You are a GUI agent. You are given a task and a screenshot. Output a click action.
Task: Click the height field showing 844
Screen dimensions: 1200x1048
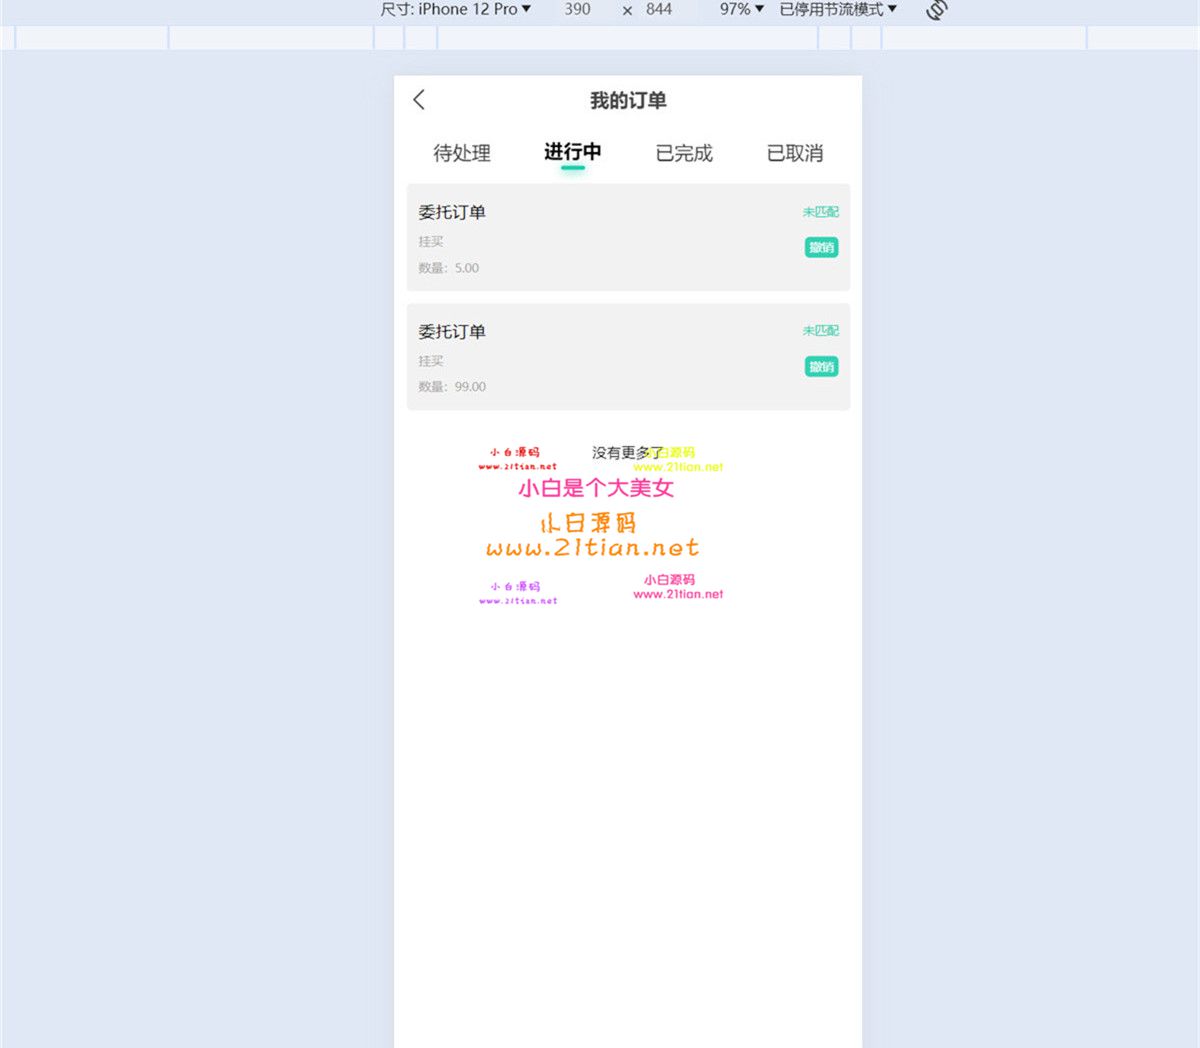[658, 9]
